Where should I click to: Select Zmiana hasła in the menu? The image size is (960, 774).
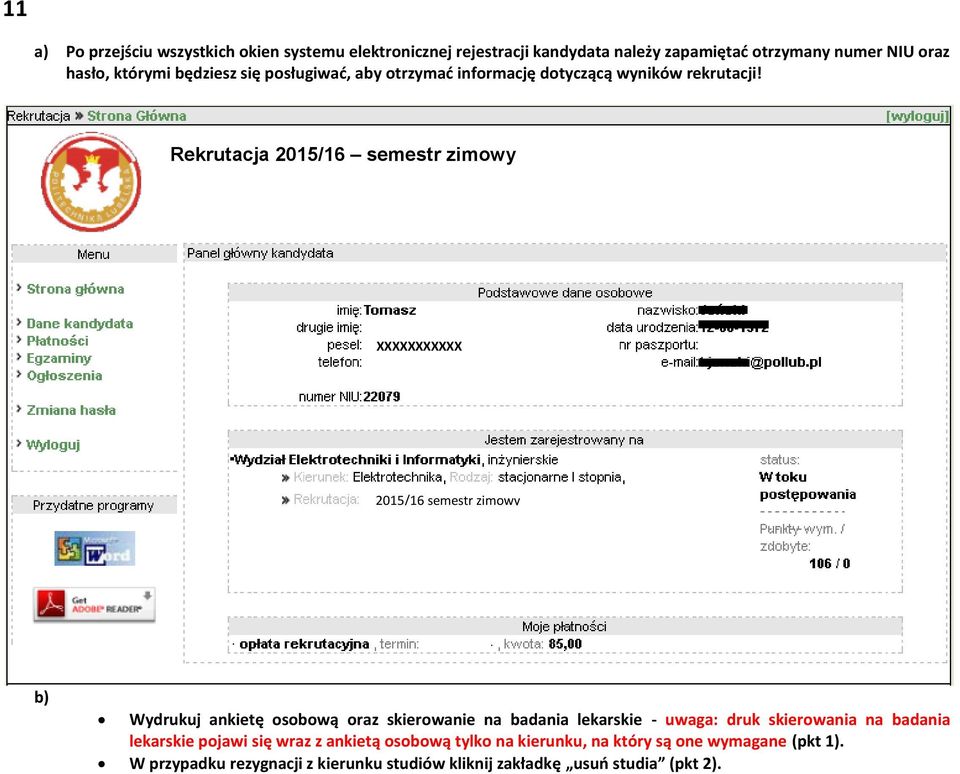[71, 410]
